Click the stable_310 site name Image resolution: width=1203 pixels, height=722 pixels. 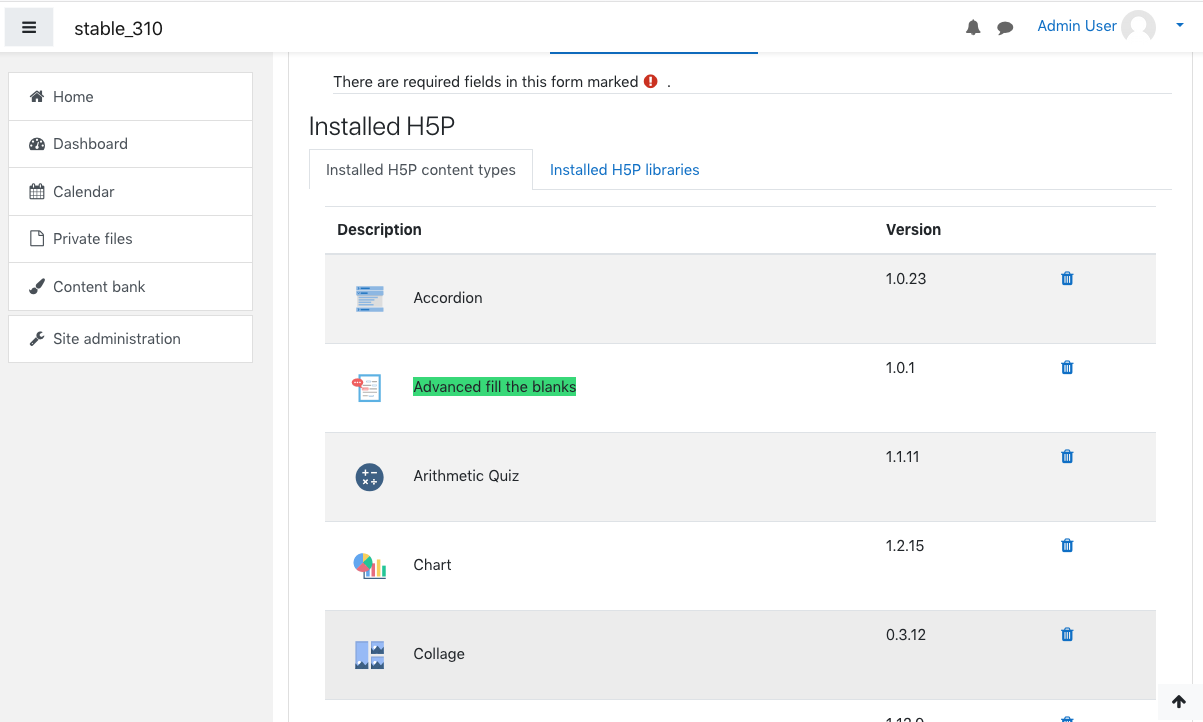point(118,28)
